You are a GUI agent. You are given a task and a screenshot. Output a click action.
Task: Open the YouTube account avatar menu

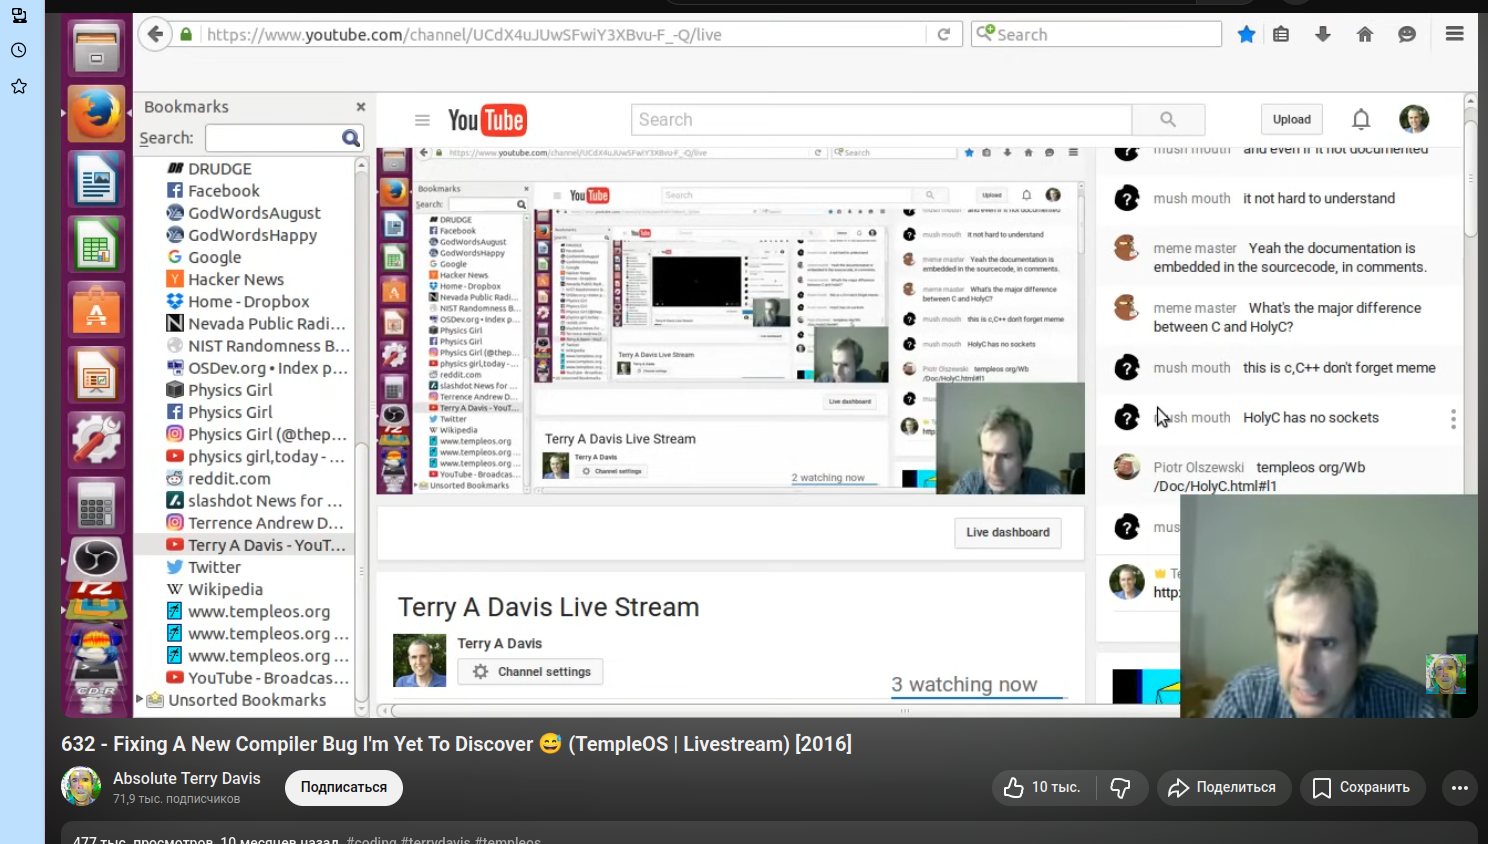1414,120
